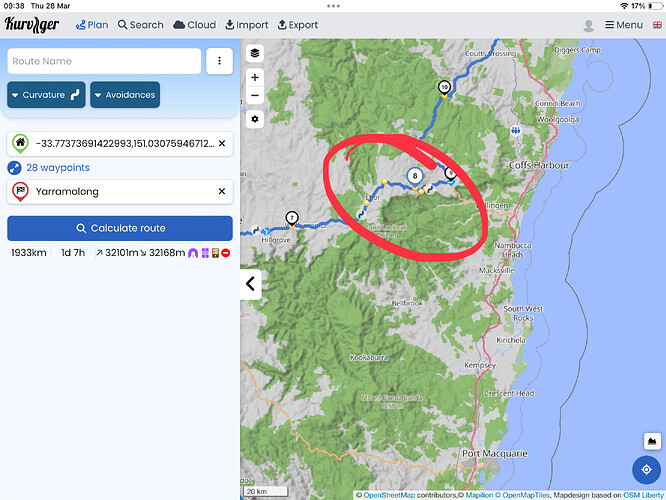Image resolution: width=666 pixels, height=500 pixels.
Task: Open route options three-dot menu
Action: [x=219, y=61]
